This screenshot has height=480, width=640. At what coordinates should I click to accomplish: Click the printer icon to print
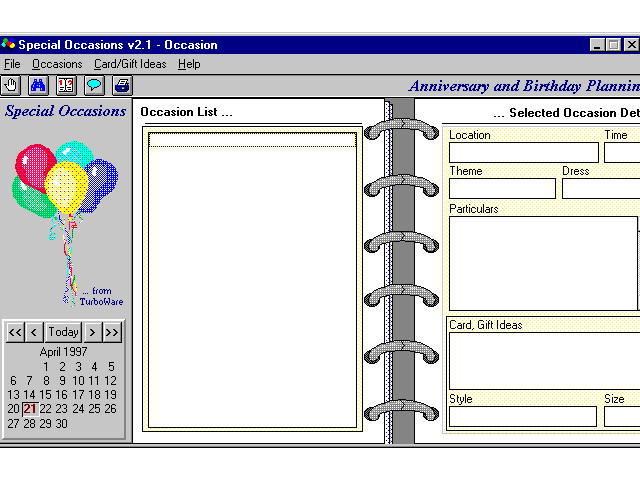(x=121, y=85)
